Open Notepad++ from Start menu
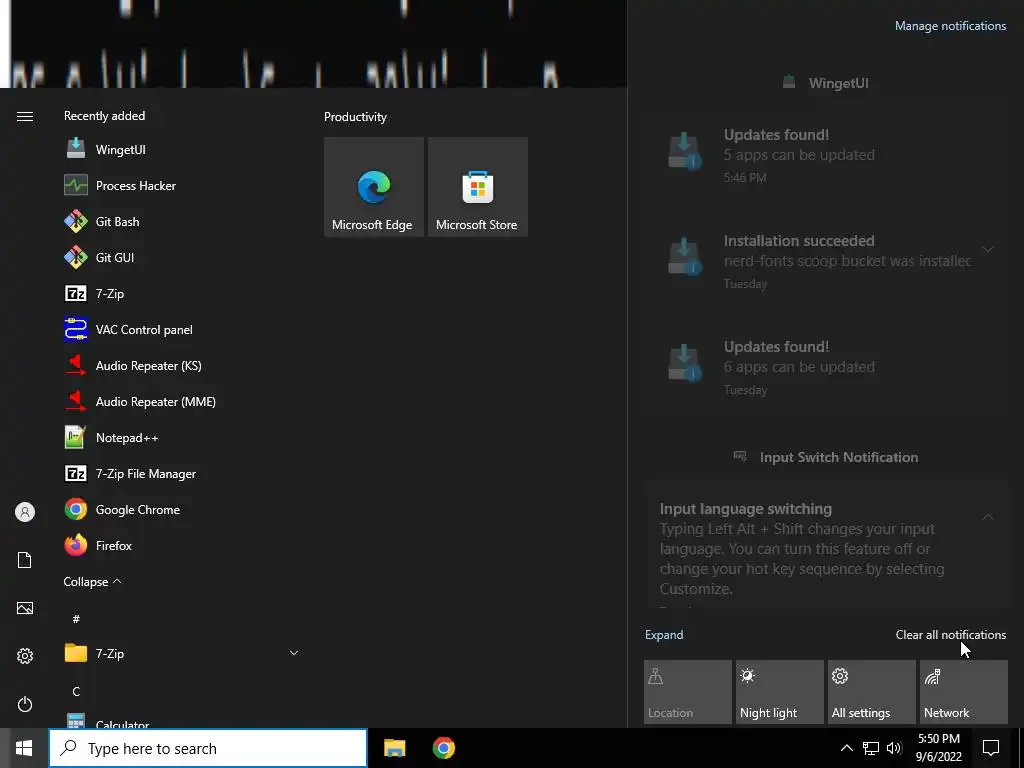 (x=181, y=437)
